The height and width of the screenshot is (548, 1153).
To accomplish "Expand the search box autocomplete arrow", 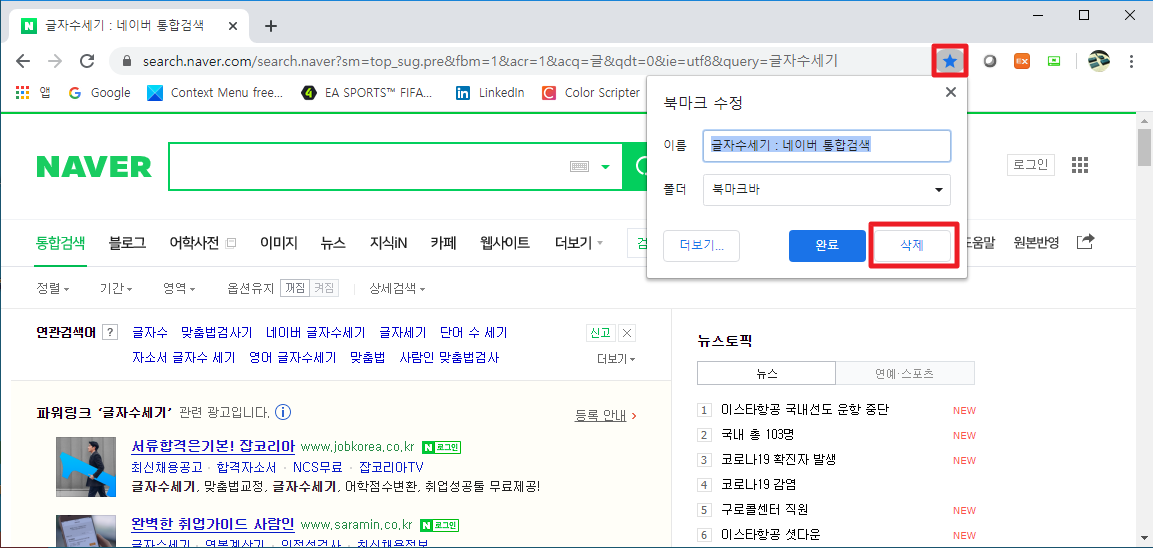I will [x=605, y=167].
